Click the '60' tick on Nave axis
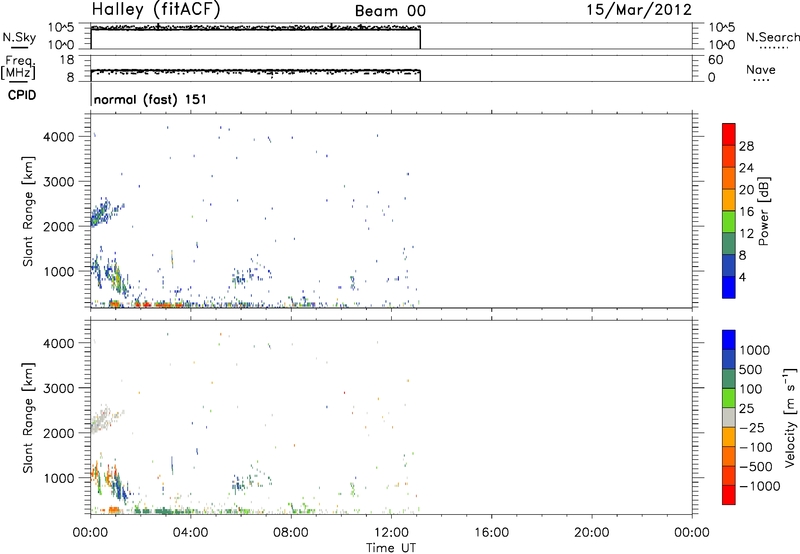 pos(715,60)
